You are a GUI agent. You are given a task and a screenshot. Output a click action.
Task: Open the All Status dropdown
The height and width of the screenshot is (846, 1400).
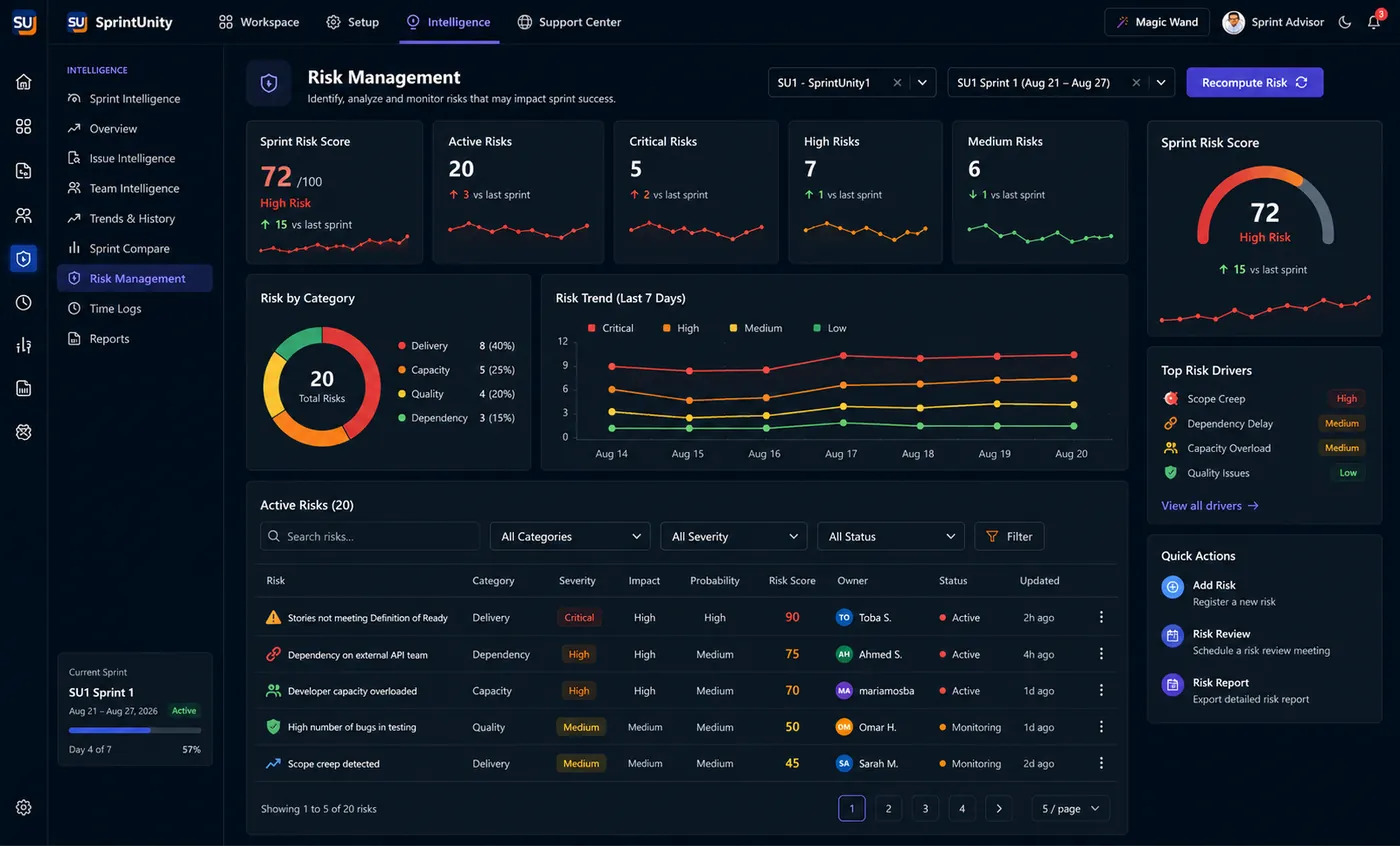pos(891,536)
